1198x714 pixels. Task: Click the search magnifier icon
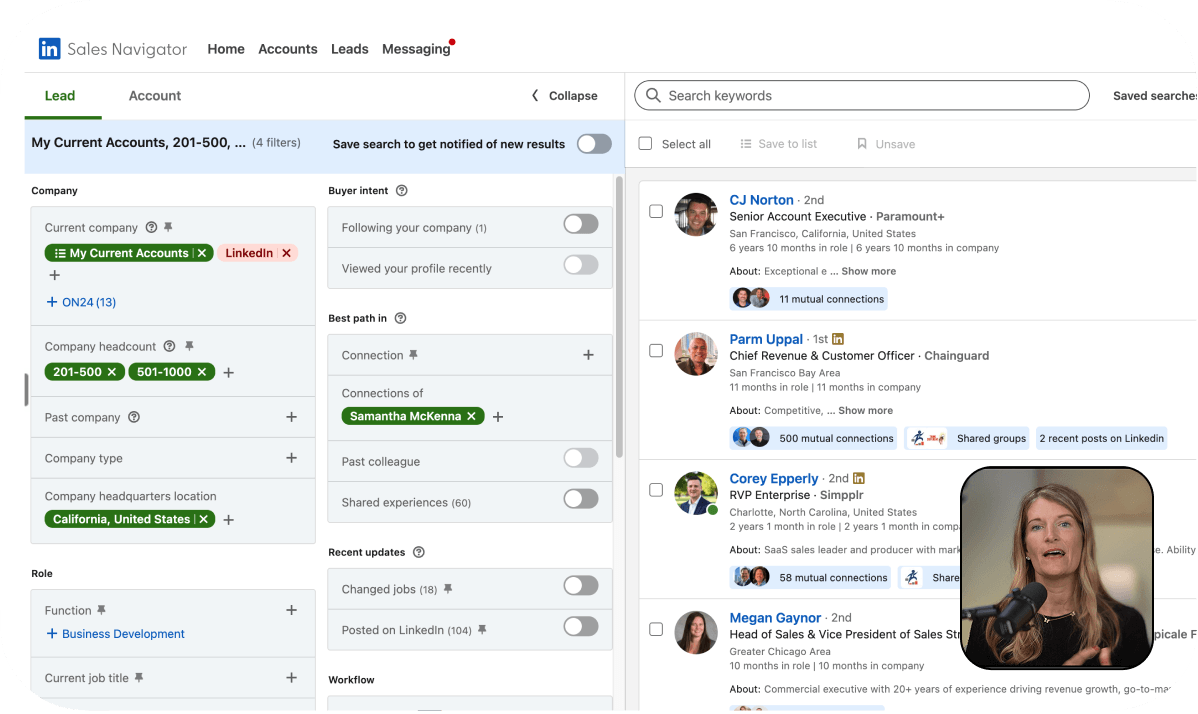coord(653,95)
